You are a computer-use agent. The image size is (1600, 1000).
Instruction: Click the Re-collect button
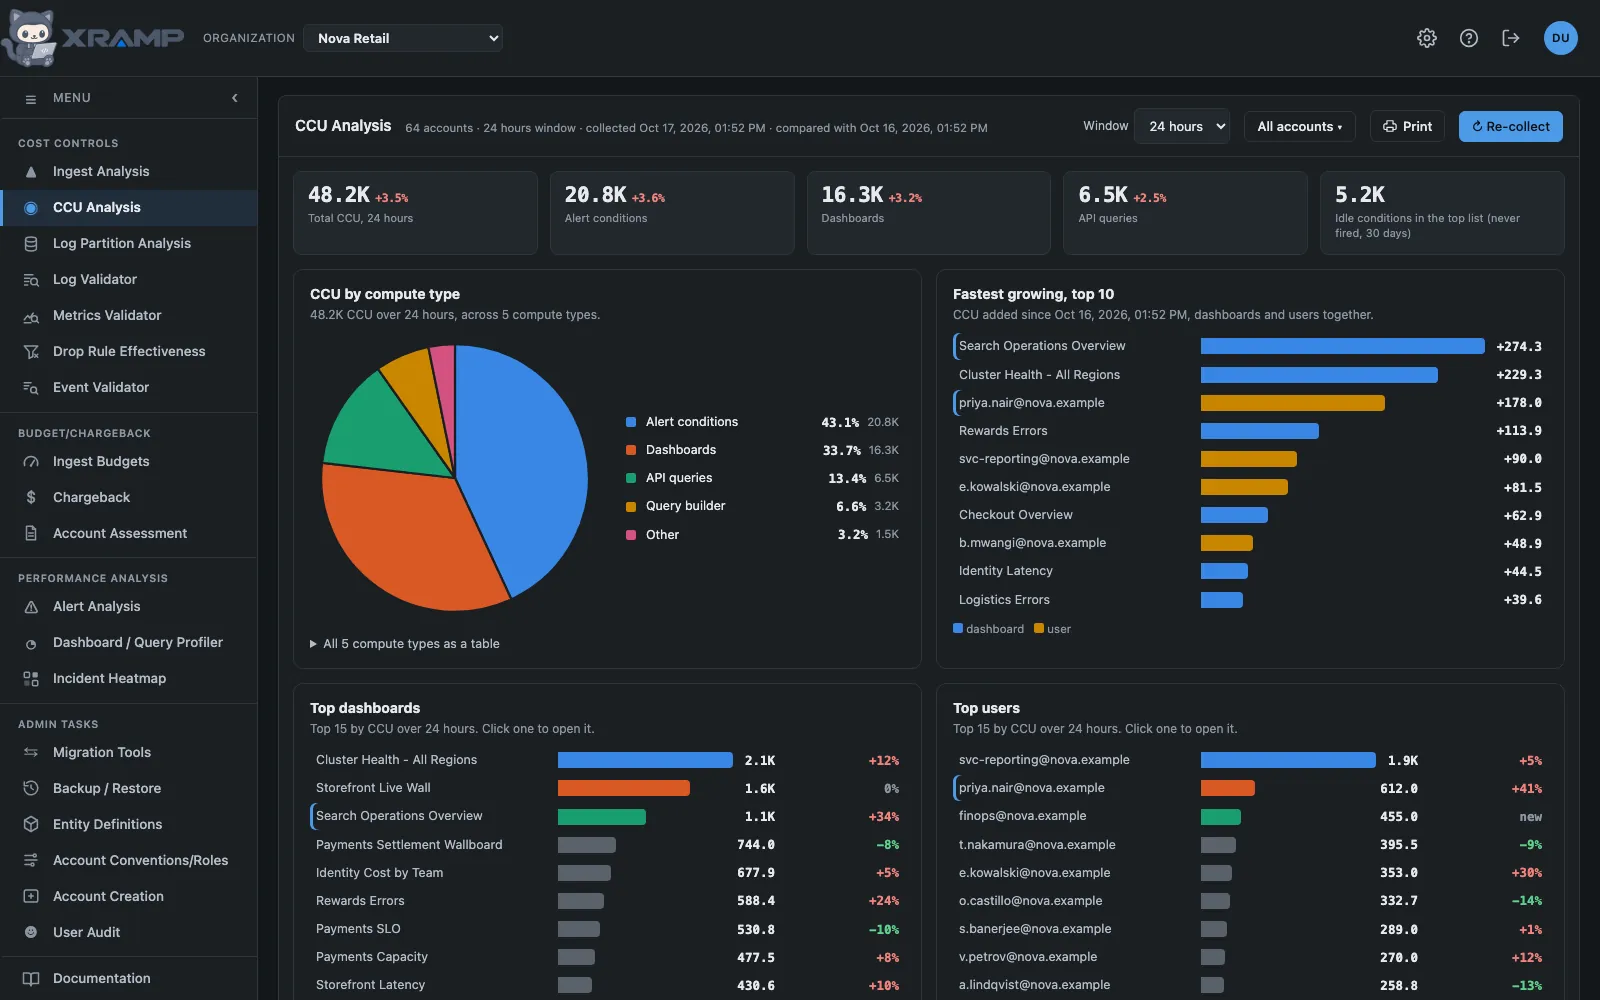[x=1511, y=127]
